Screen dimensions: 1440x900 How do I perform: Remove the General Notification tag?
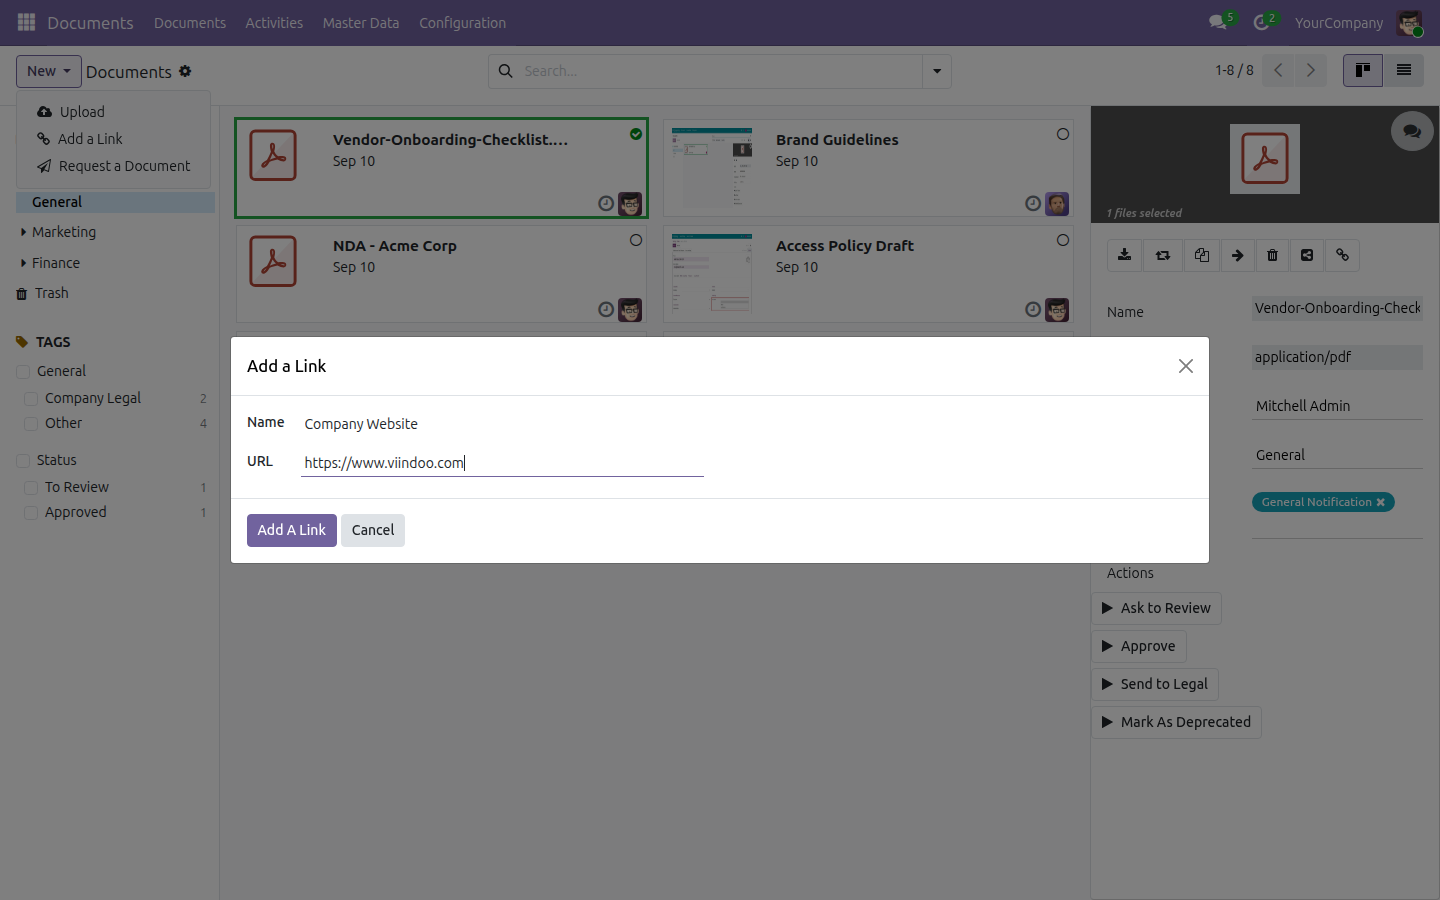pos(1381,502)
